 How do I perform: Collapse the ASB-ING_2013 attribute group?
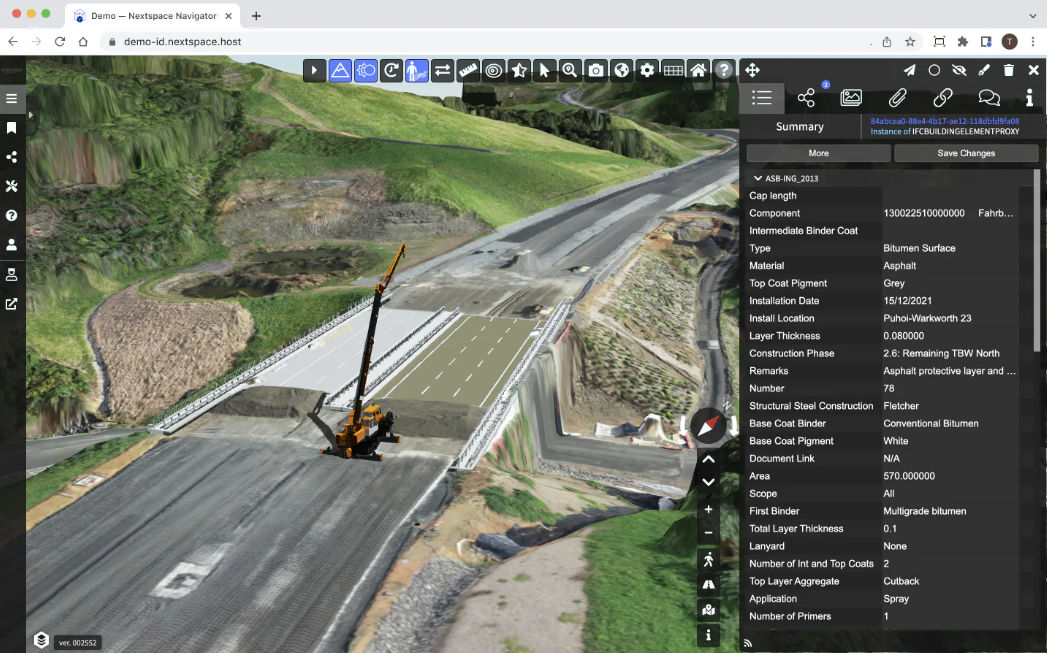tap(758, 179)
